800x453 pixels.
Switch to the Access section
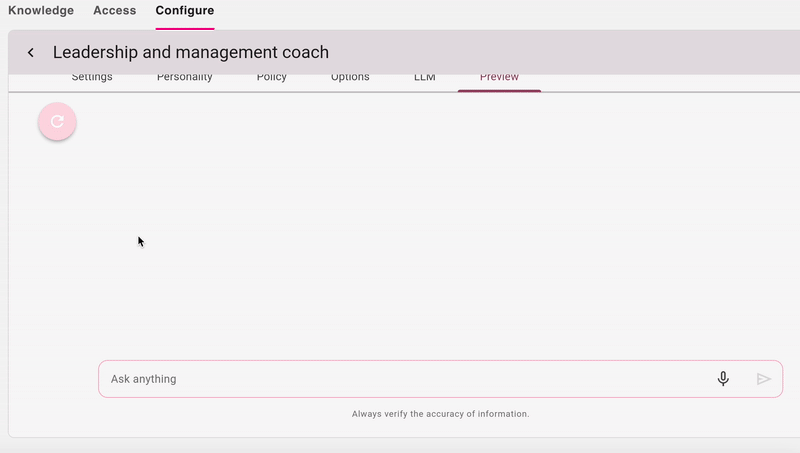click(114, 11)
